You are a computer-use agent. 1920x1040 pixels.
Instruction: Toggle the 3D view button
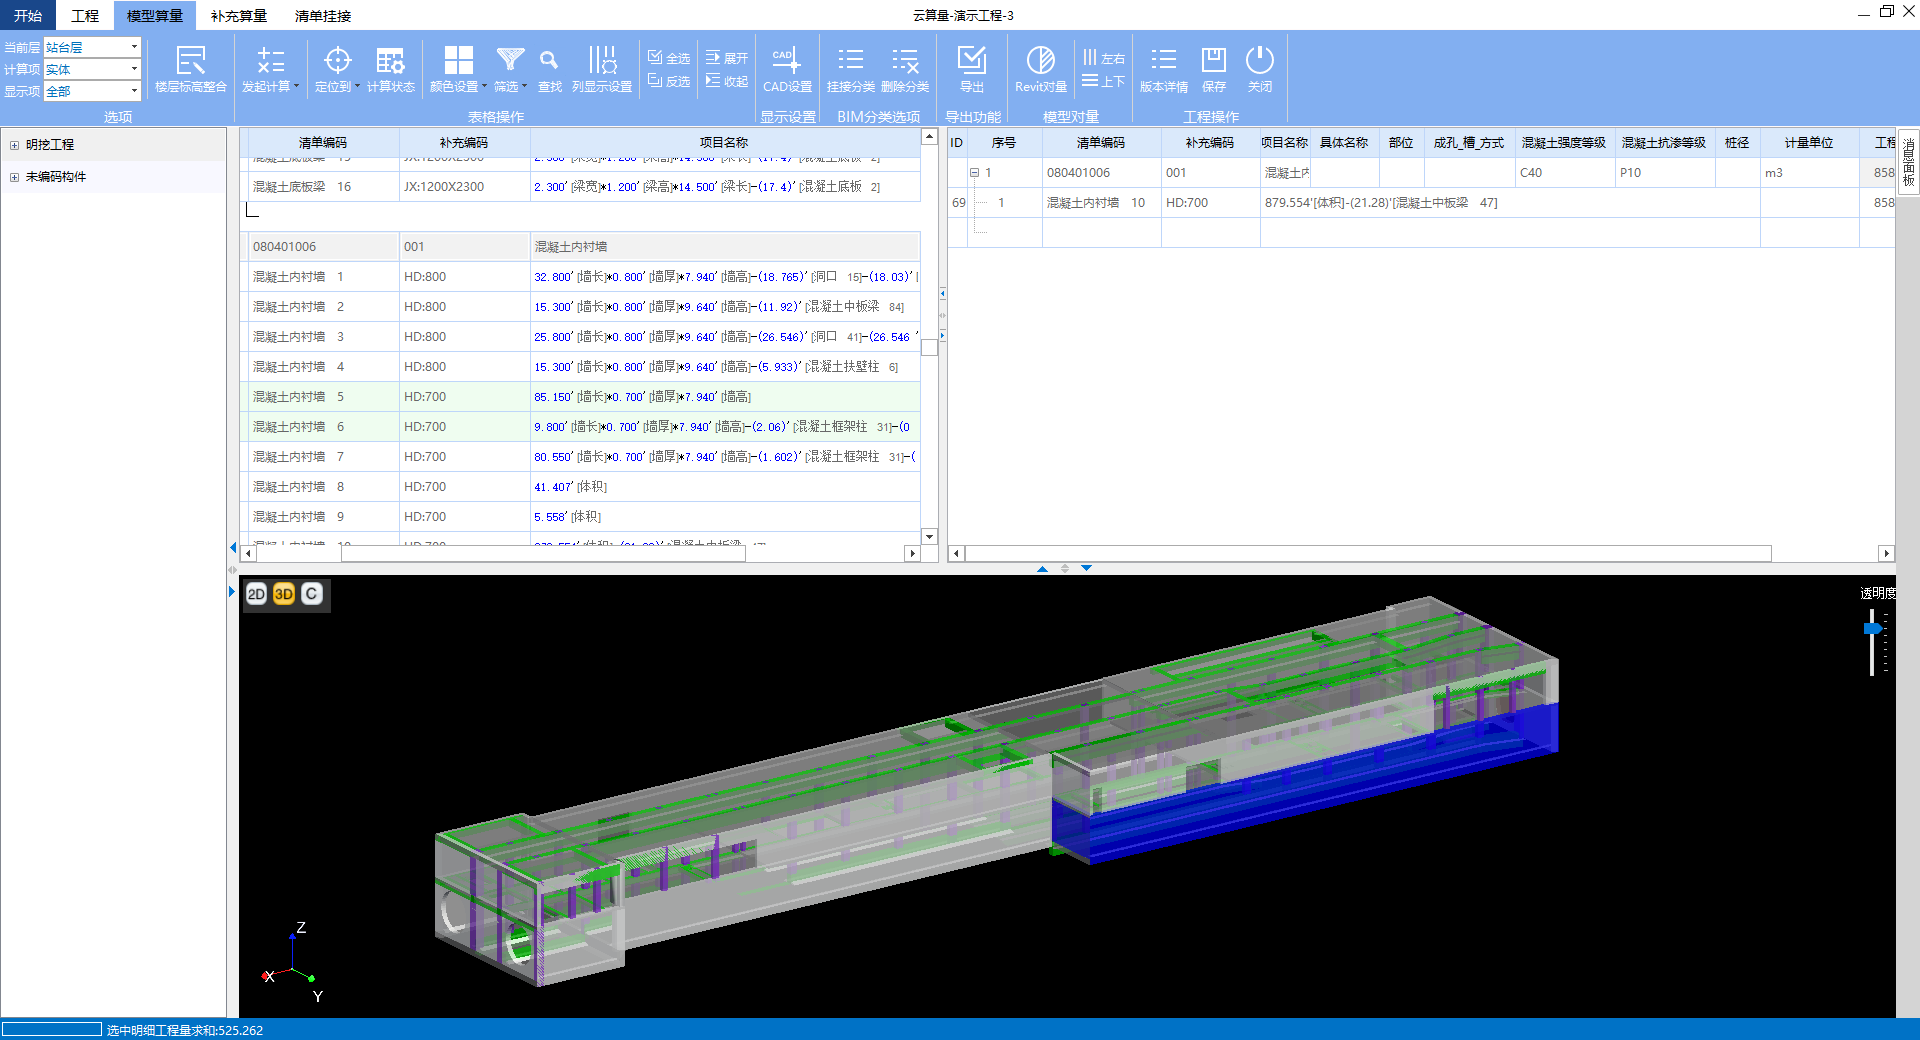click(284, 594)
